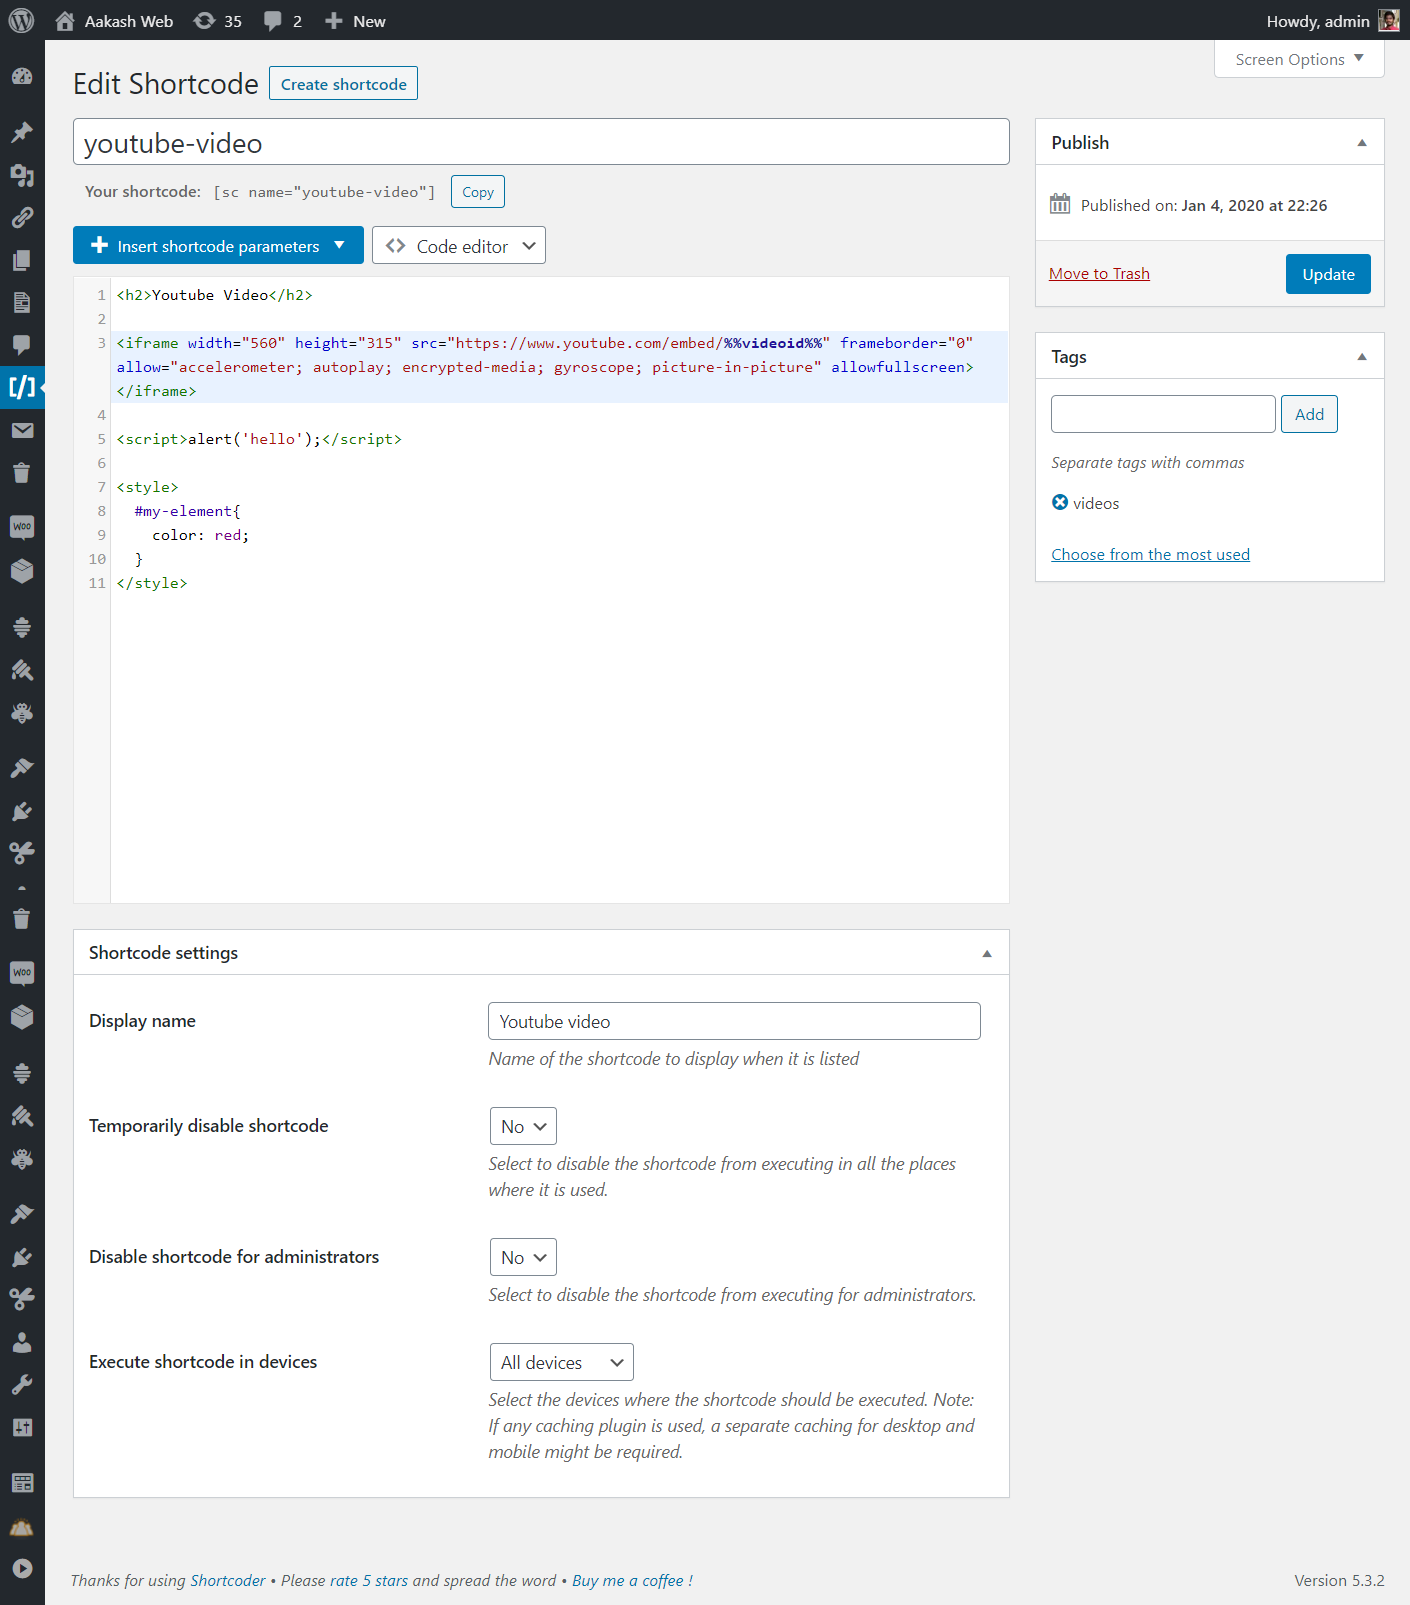Open the table layout sidebar icon
Viewport: 1410px width, 1605px height.
(22, 1483)
